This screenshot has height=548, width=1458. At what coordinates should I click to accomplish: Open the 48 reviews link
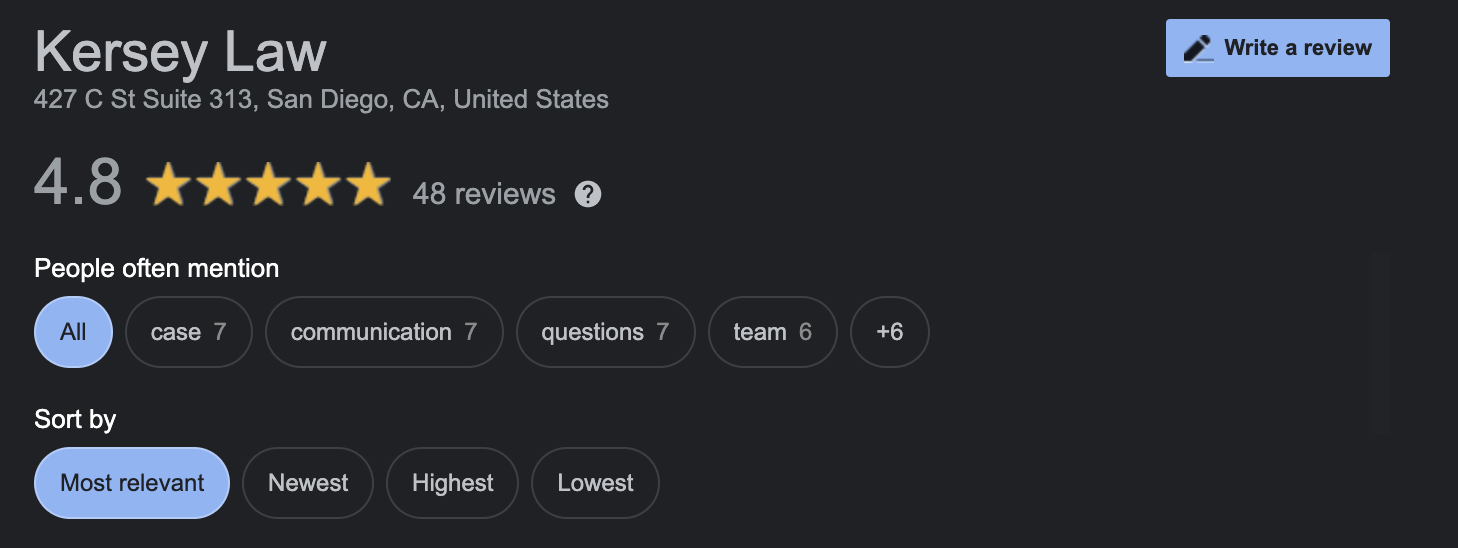(484, 193)
